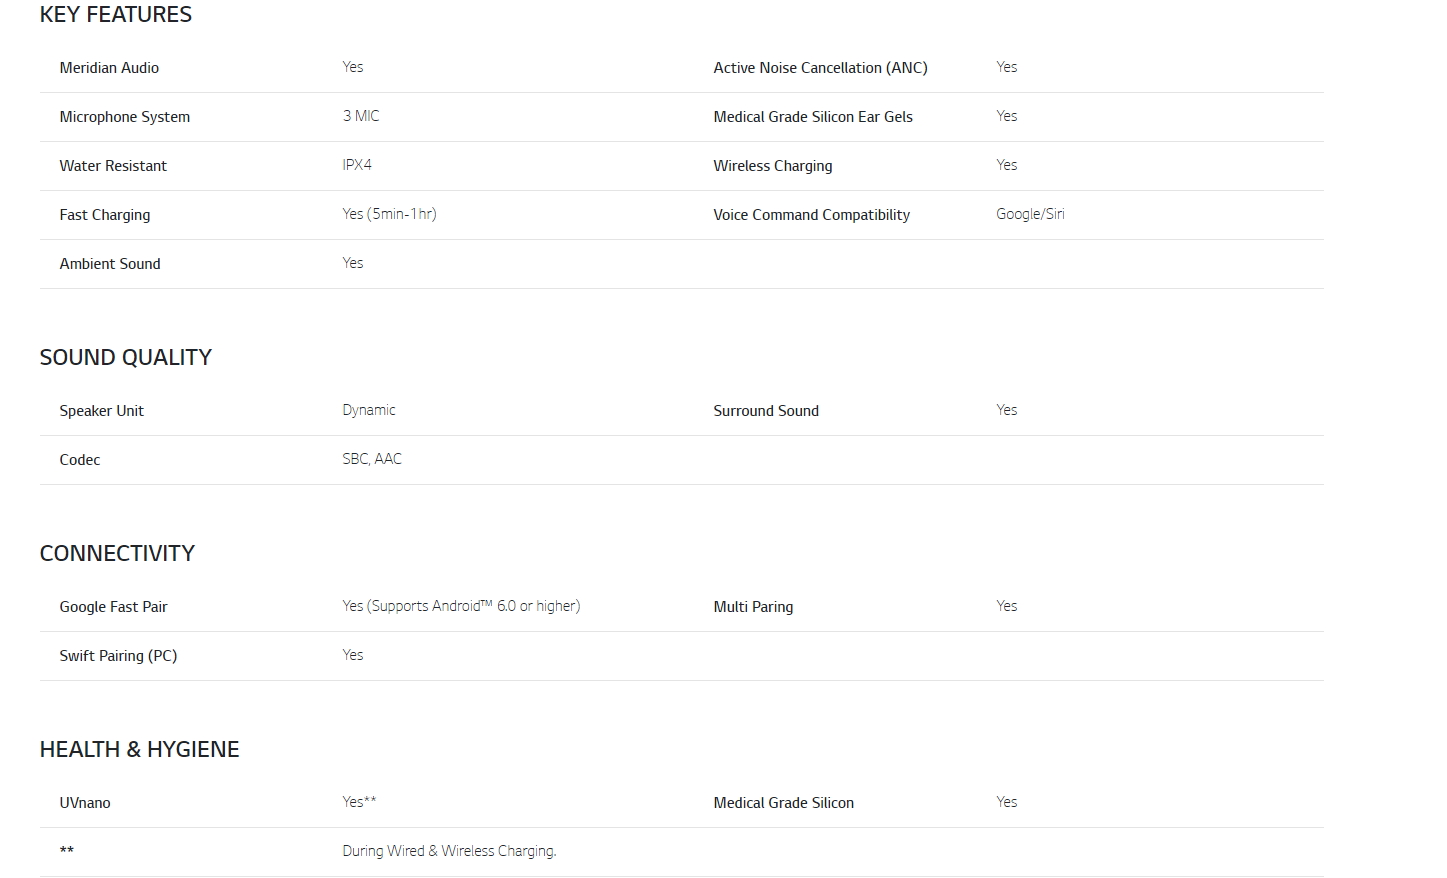Screen dimensions: 1447x878
Task: Select the Fast Charging row label
Action: (x=105, y=215)
